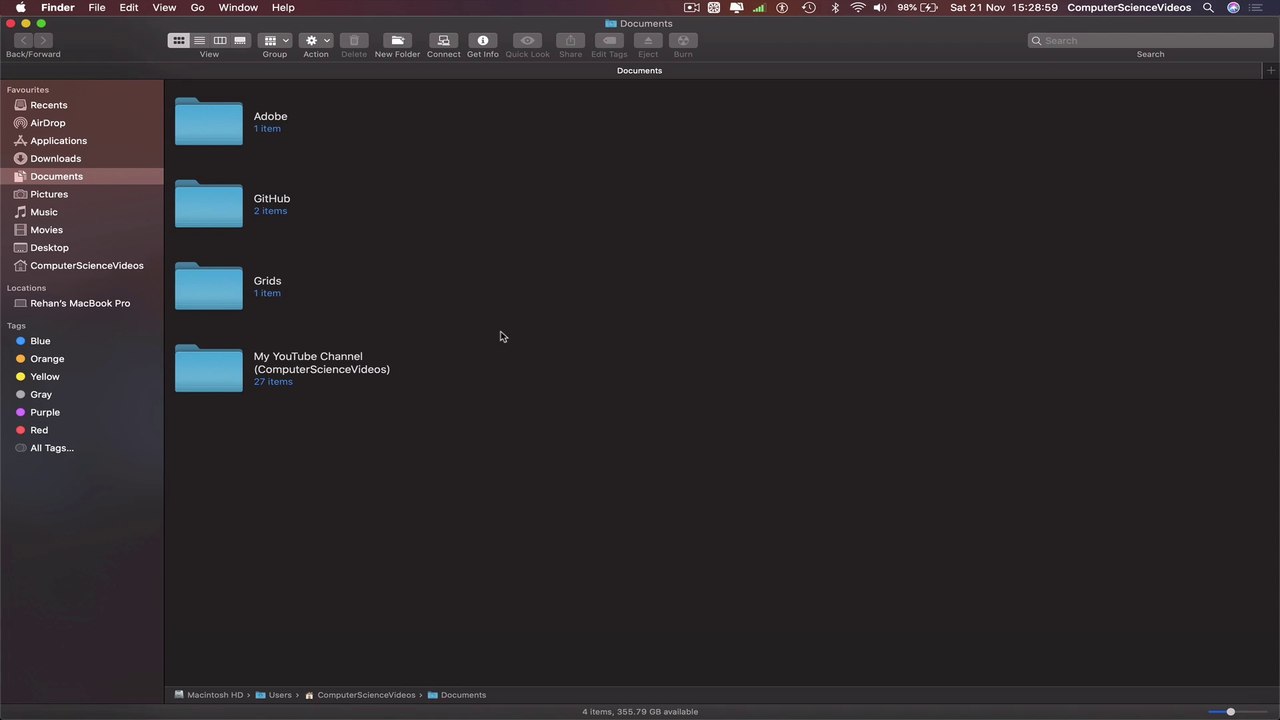Open the Window menu
Image resolution: width=1280 pixels, height=720 pixels.
pyautogui.click(x=238, y=7)
